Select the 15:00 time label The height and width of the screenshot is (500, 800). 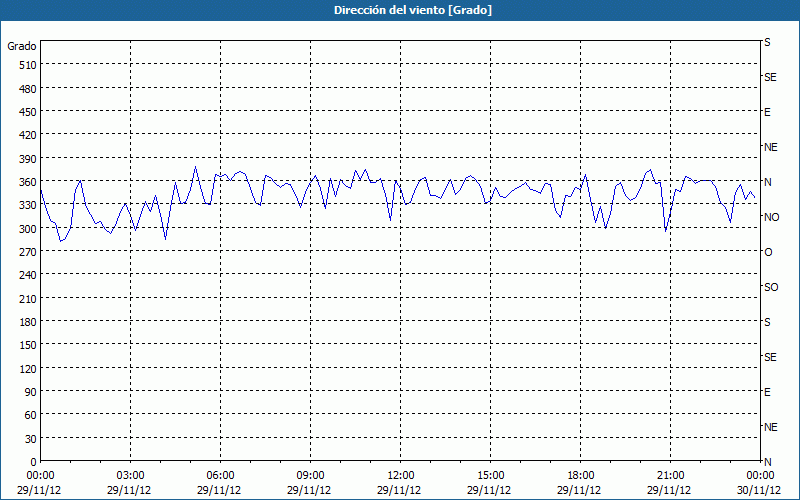490,476
